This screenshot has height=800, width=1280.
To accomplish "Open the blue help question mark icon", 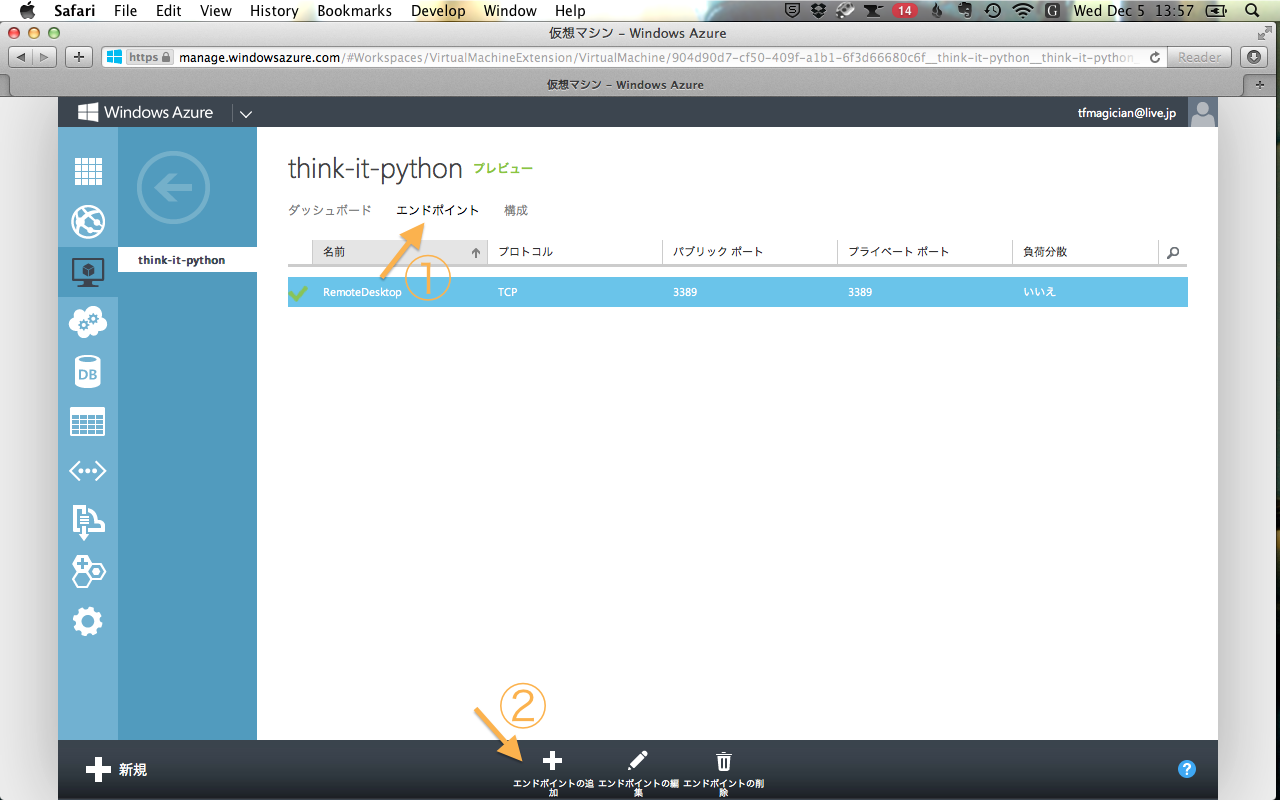I will click(x=1187, y=769).
